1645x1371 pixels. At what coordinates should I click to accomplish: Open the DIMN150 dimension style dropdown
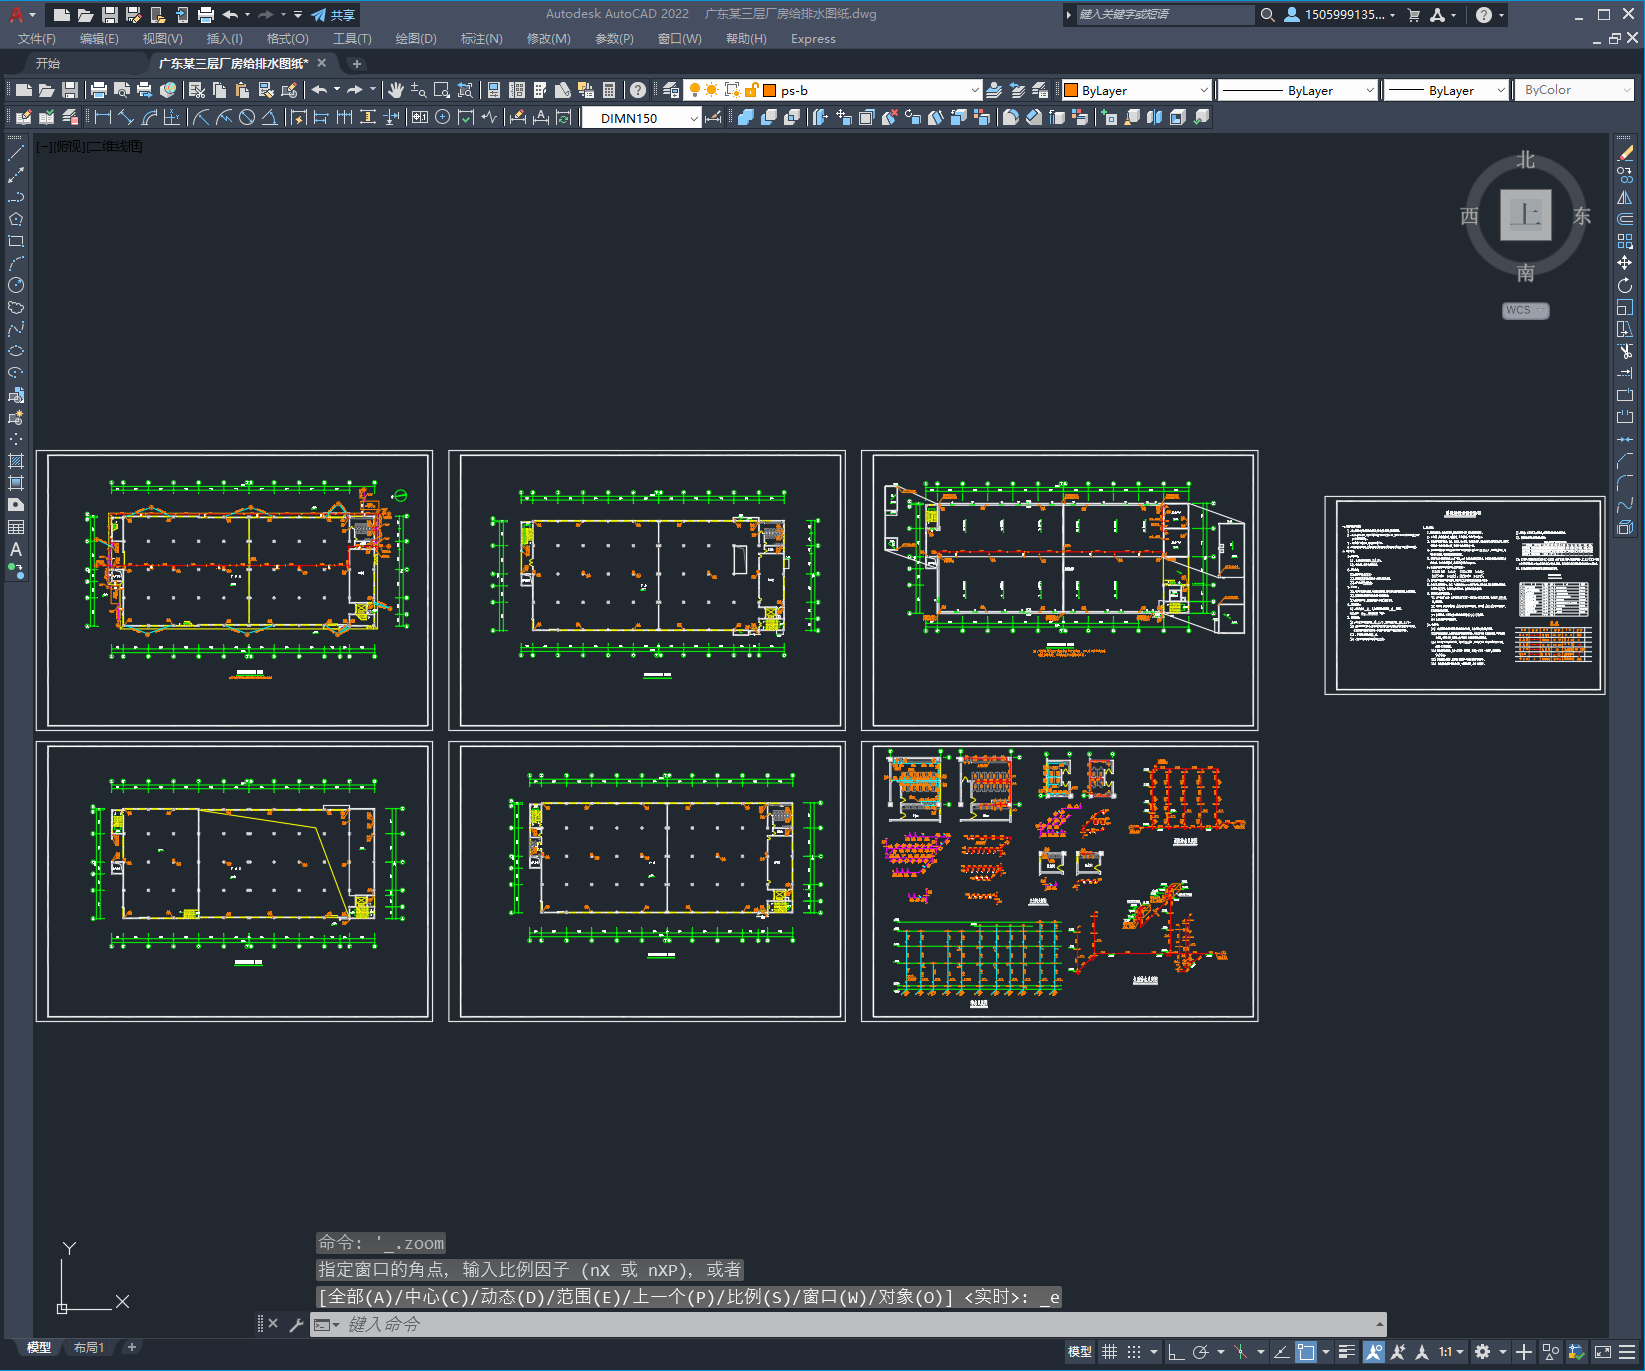[641, 118]
